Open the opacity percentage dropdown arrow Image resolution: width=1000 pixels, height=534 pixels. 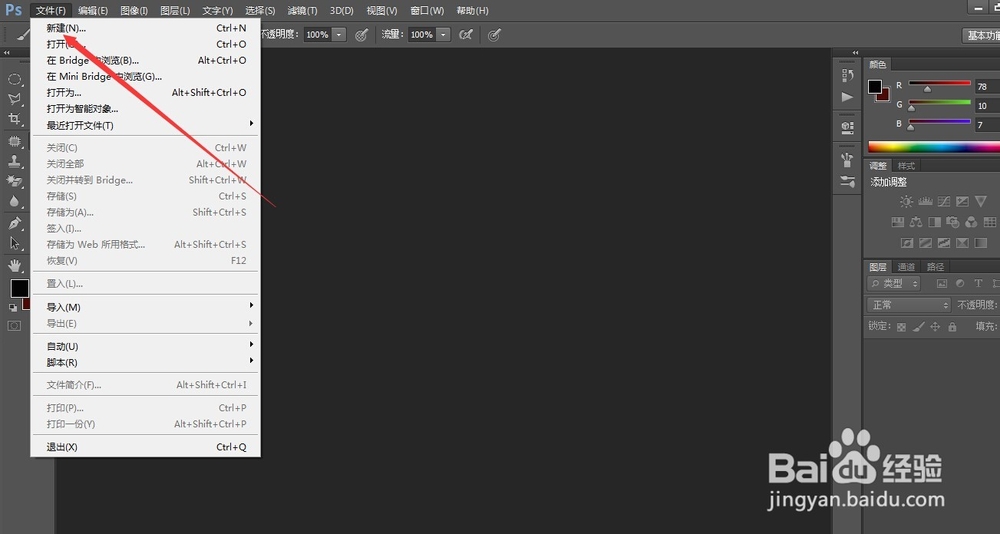[340, 35]
